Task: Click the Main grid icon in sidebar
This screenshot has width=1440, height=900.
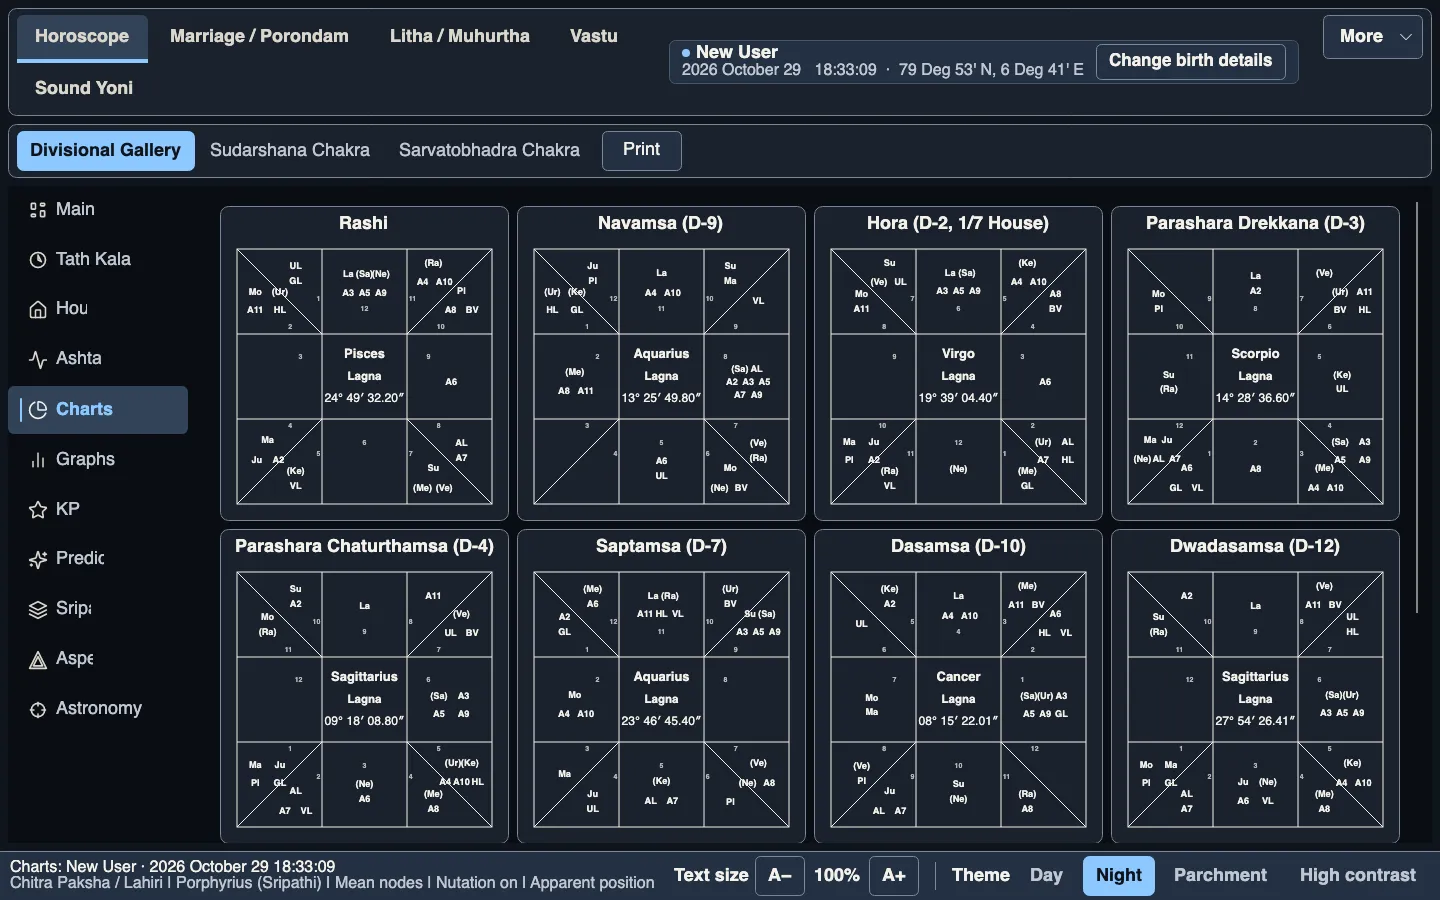Action: click(x=38, y=210)
